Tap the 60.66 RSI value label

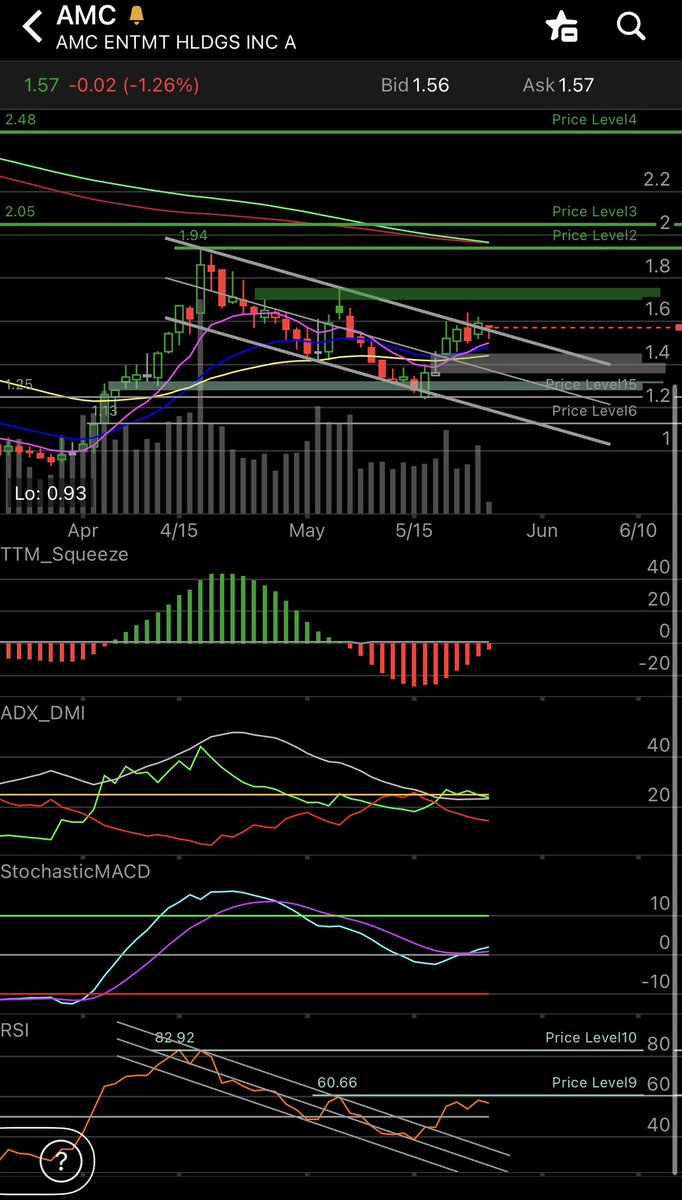pyautogui.click(x=337, y=1083)
